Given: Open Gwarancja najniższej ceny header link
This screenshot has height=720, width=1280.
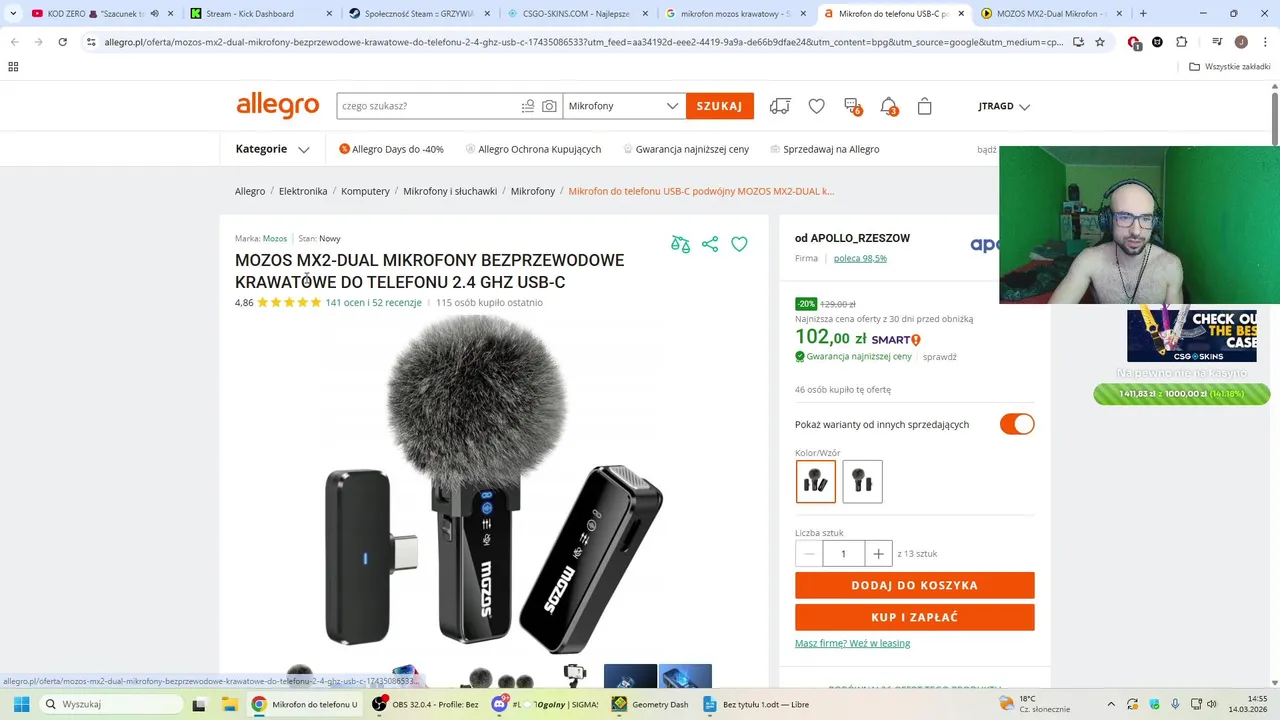Looking at the screenshot, I should 685,149.
